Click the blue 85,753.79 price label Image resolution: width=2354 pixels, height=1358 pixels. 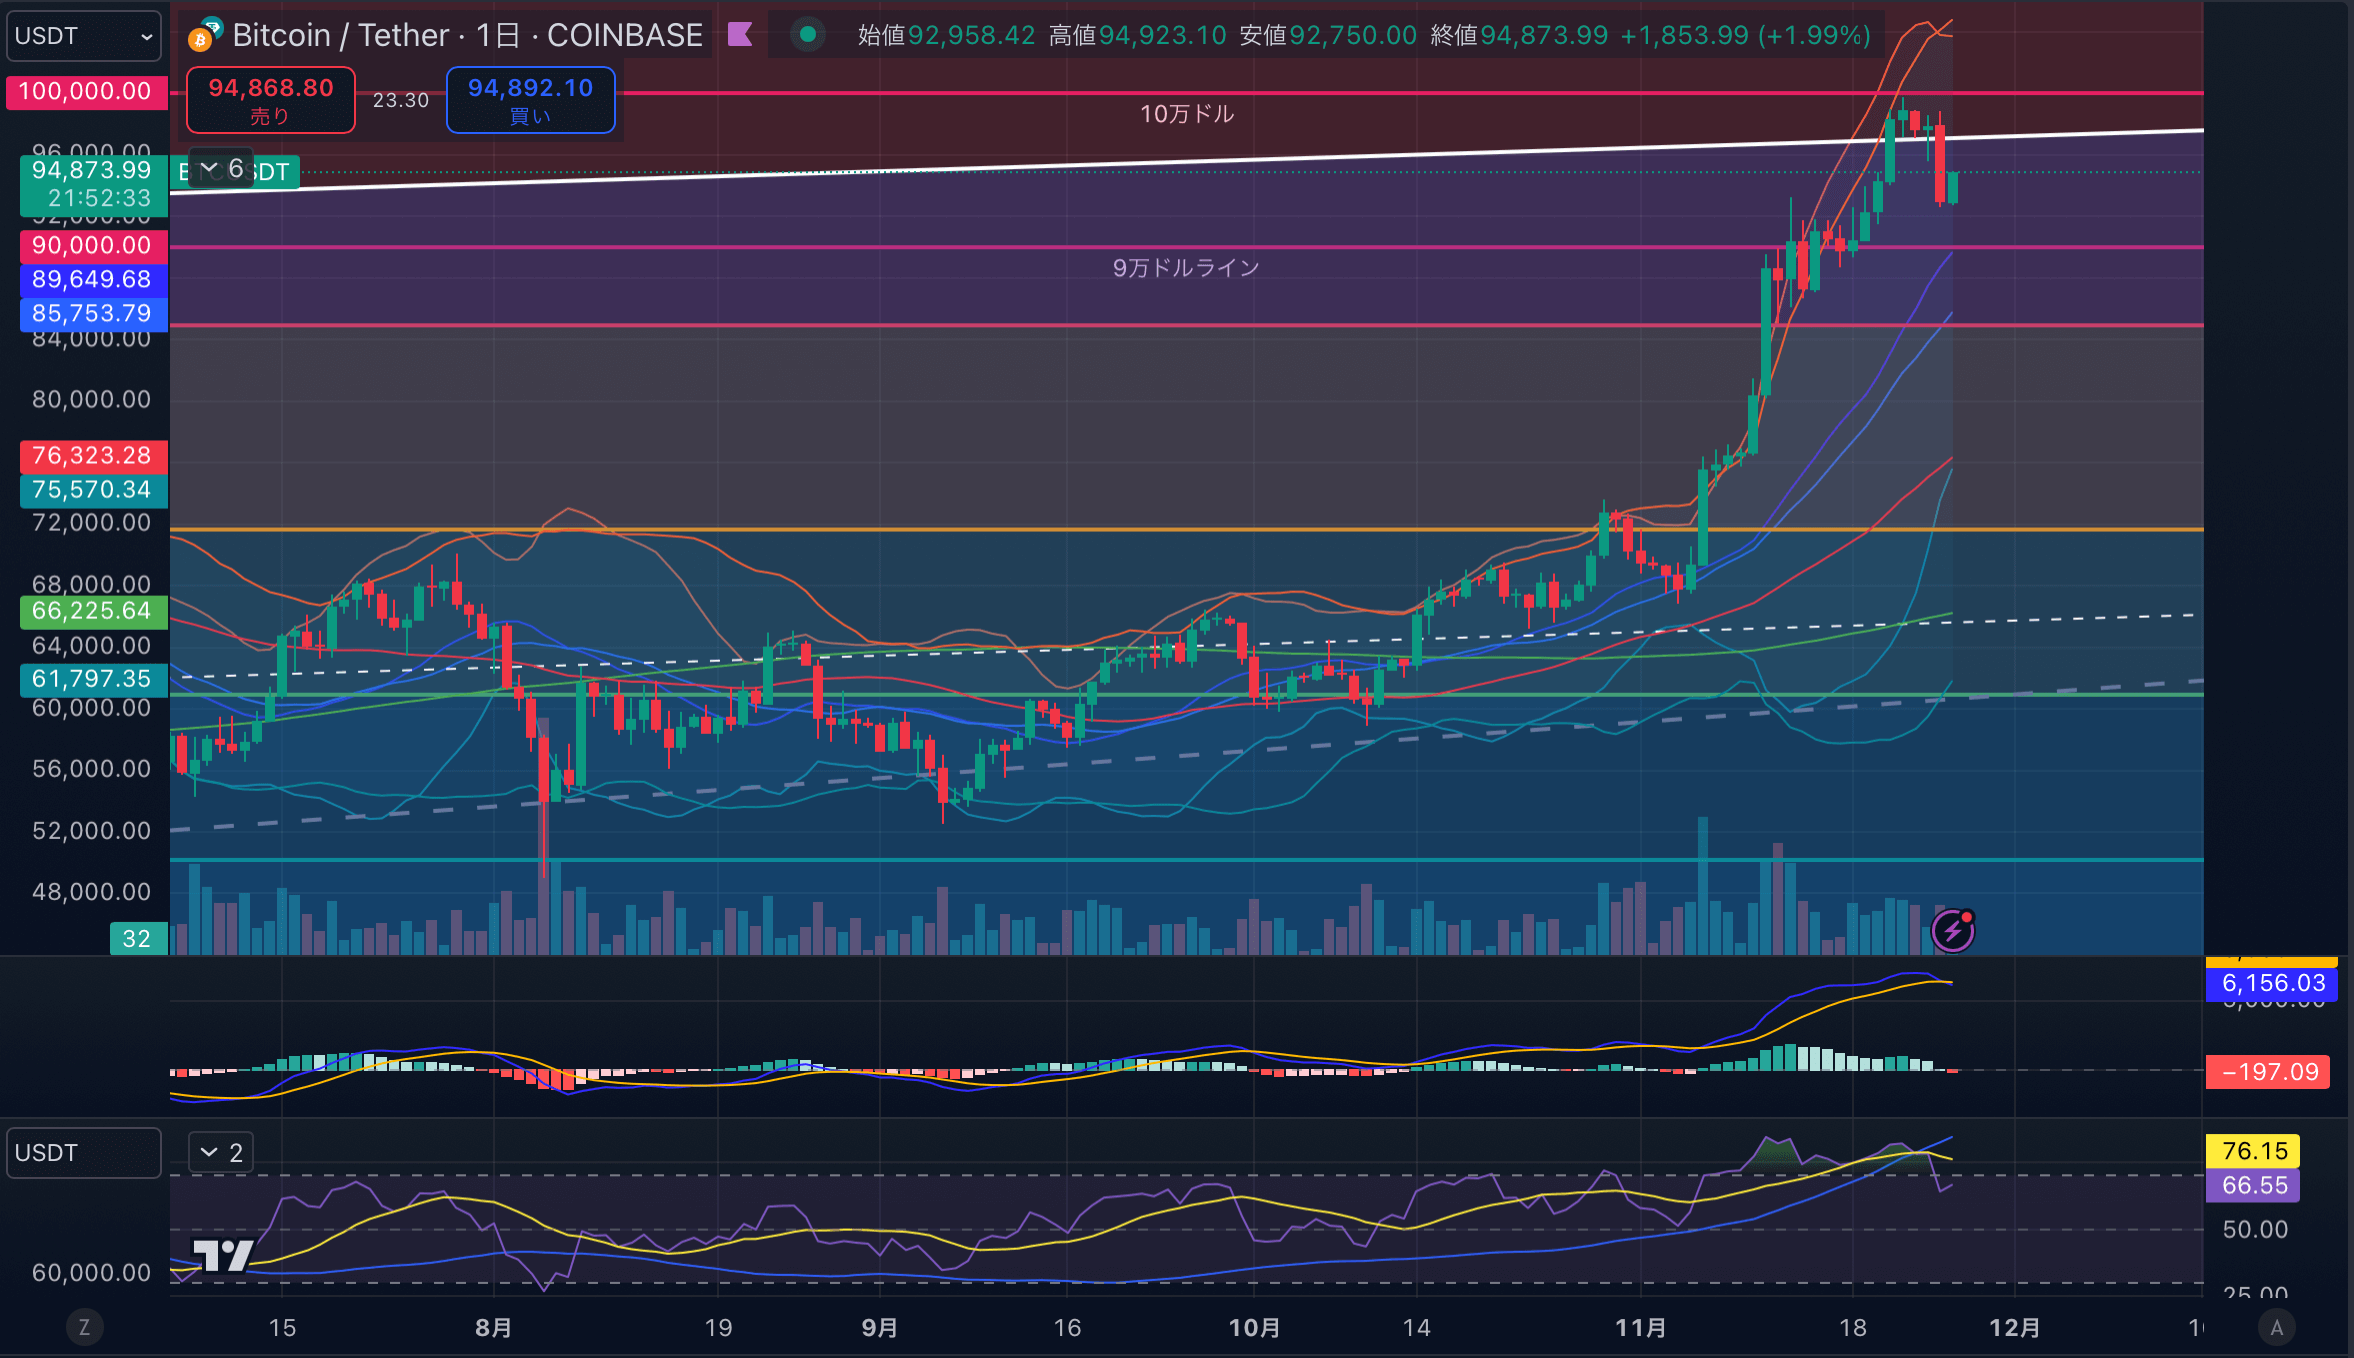pyautogui.click(x=93, y=314)
